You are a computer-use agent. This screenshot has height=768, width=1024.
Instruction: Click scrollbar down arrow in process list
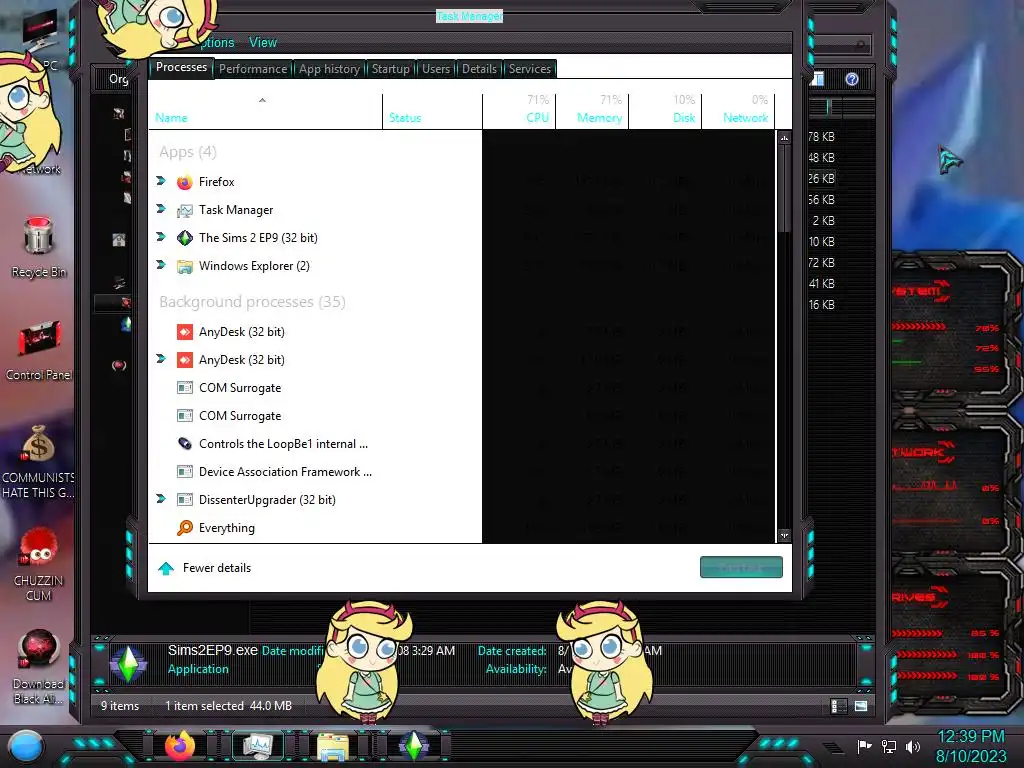(784, 536)
